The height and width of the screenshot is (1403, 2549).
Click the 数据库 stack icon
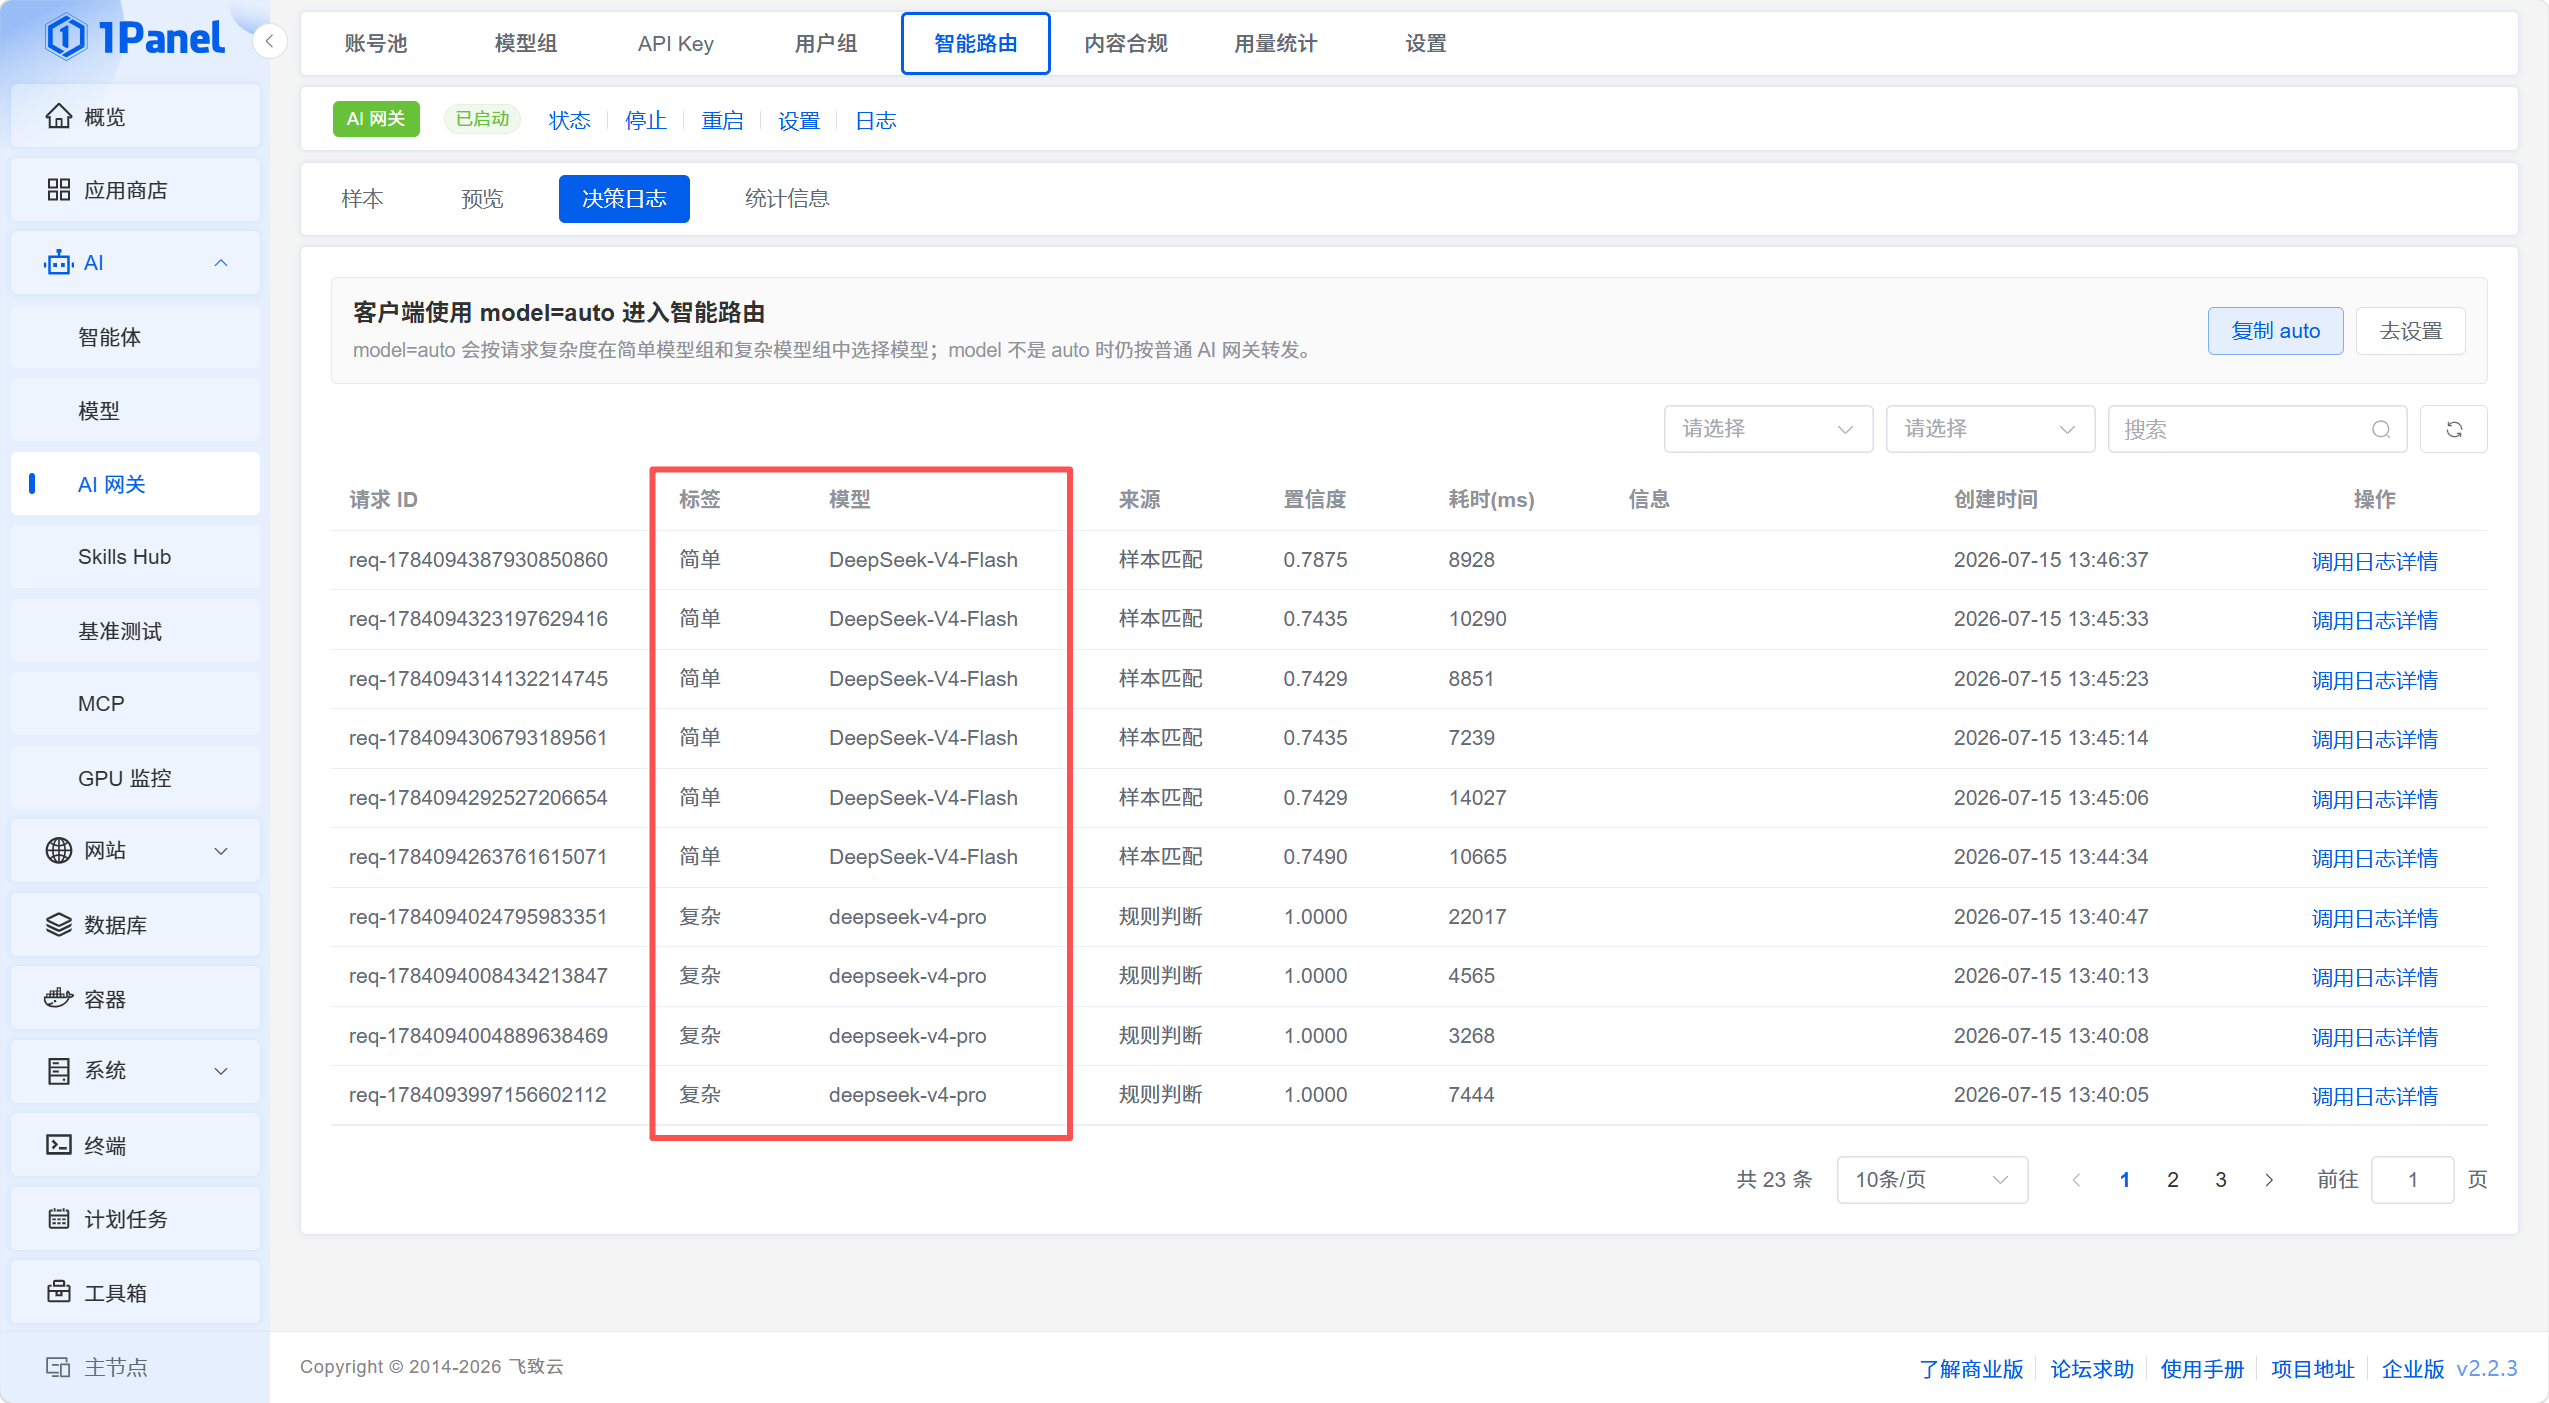pos(59,925)
